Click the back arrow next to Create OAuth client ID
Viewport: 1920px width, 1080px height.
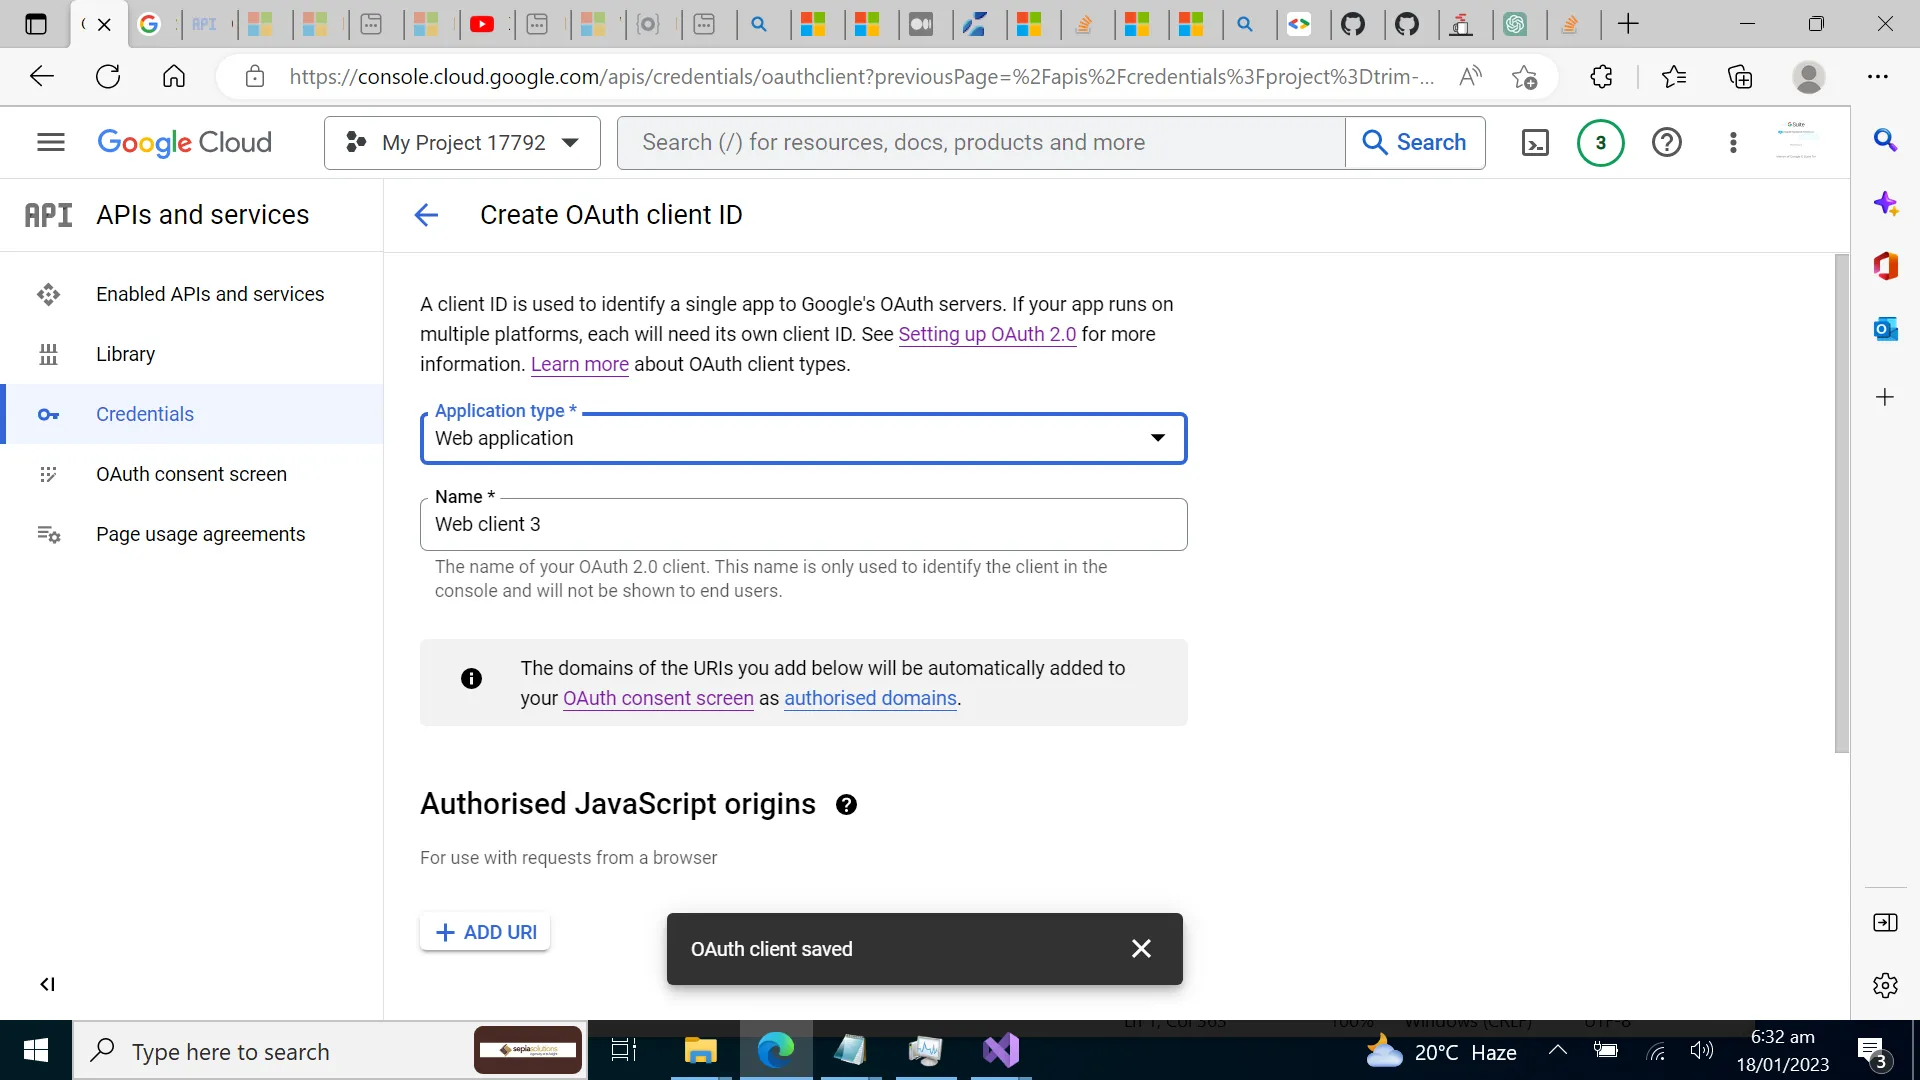coord(426,215)
